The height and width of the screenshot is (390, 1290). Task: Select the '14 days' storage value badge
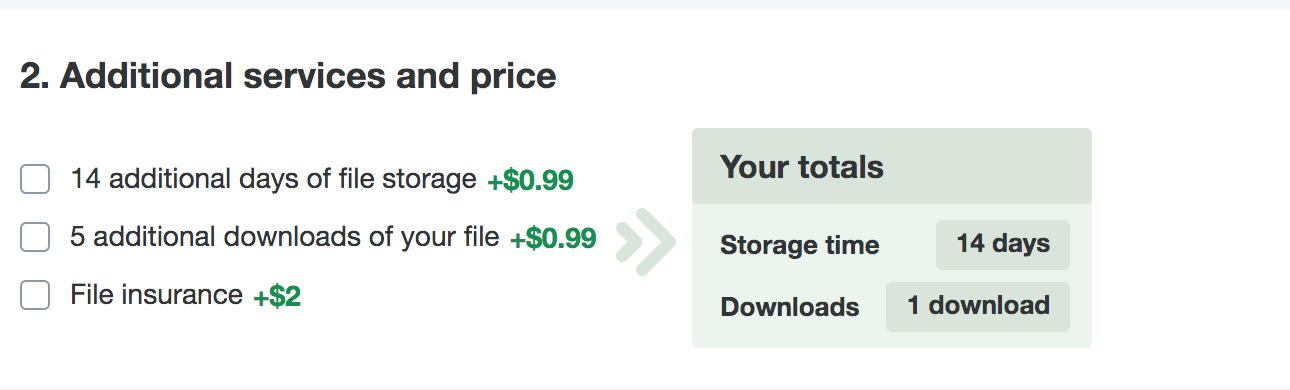tap(1003, 244)
